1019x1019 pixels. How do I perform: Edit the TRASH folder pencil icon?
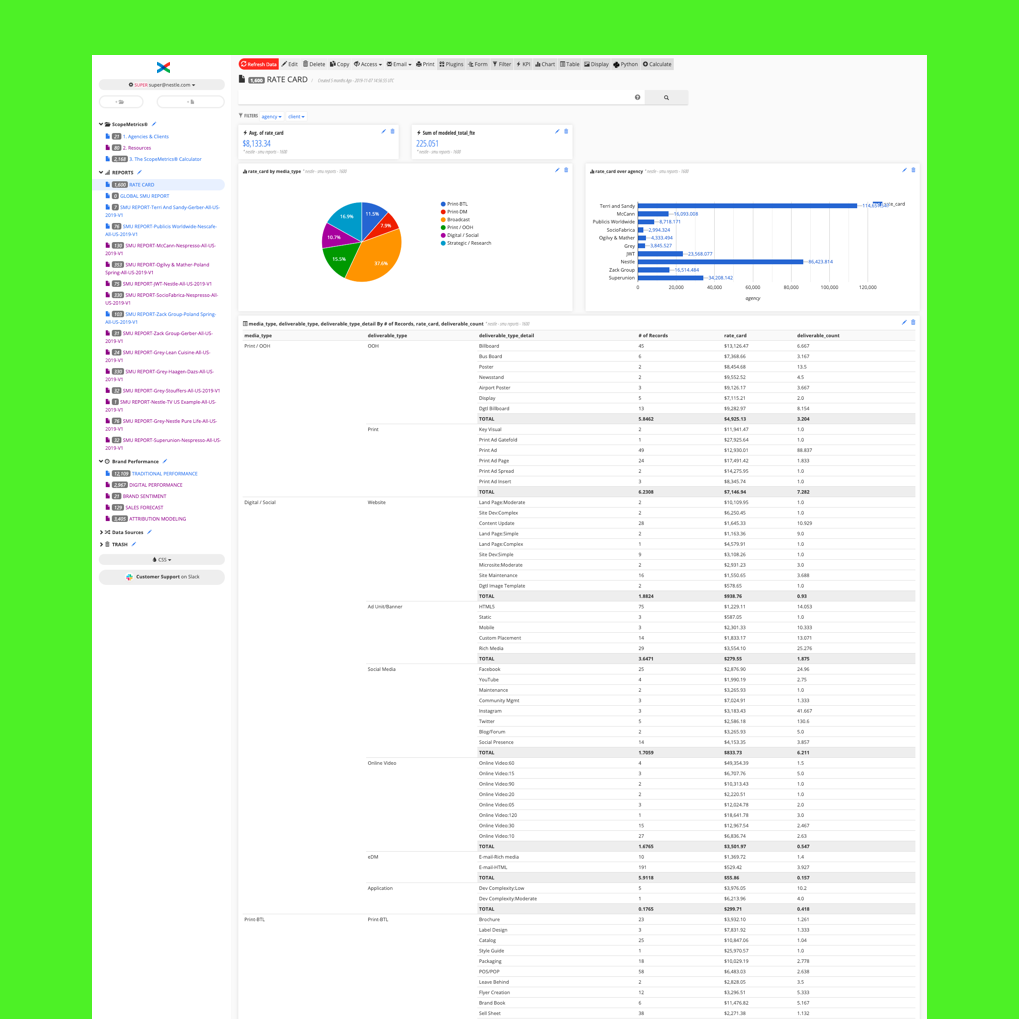[133, 545]
